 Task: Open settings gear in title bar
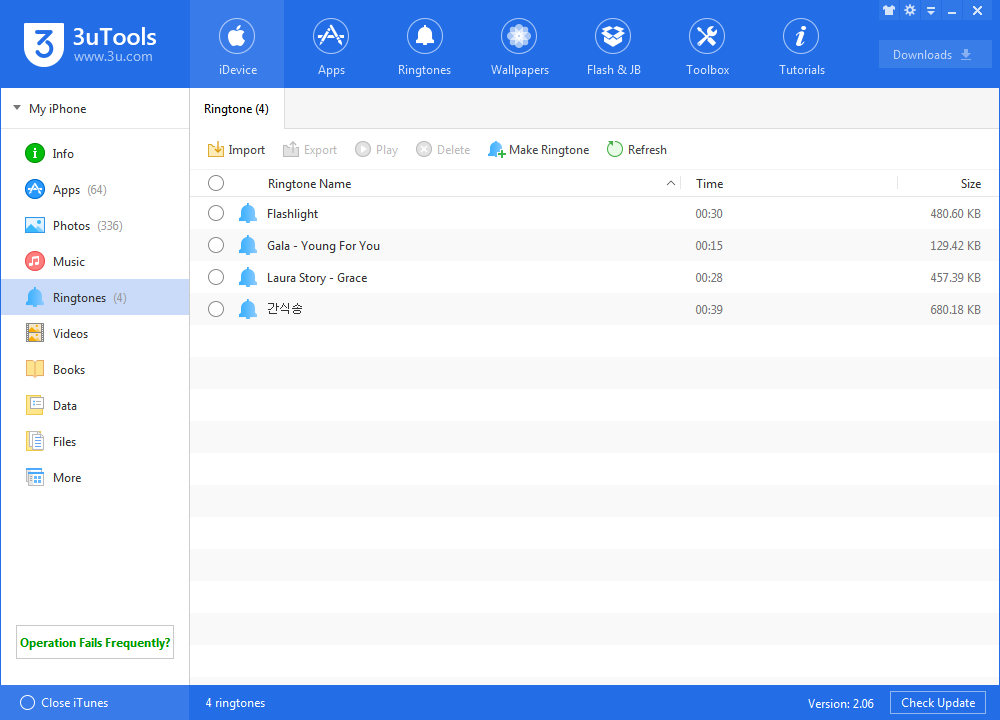pos(910,10)
